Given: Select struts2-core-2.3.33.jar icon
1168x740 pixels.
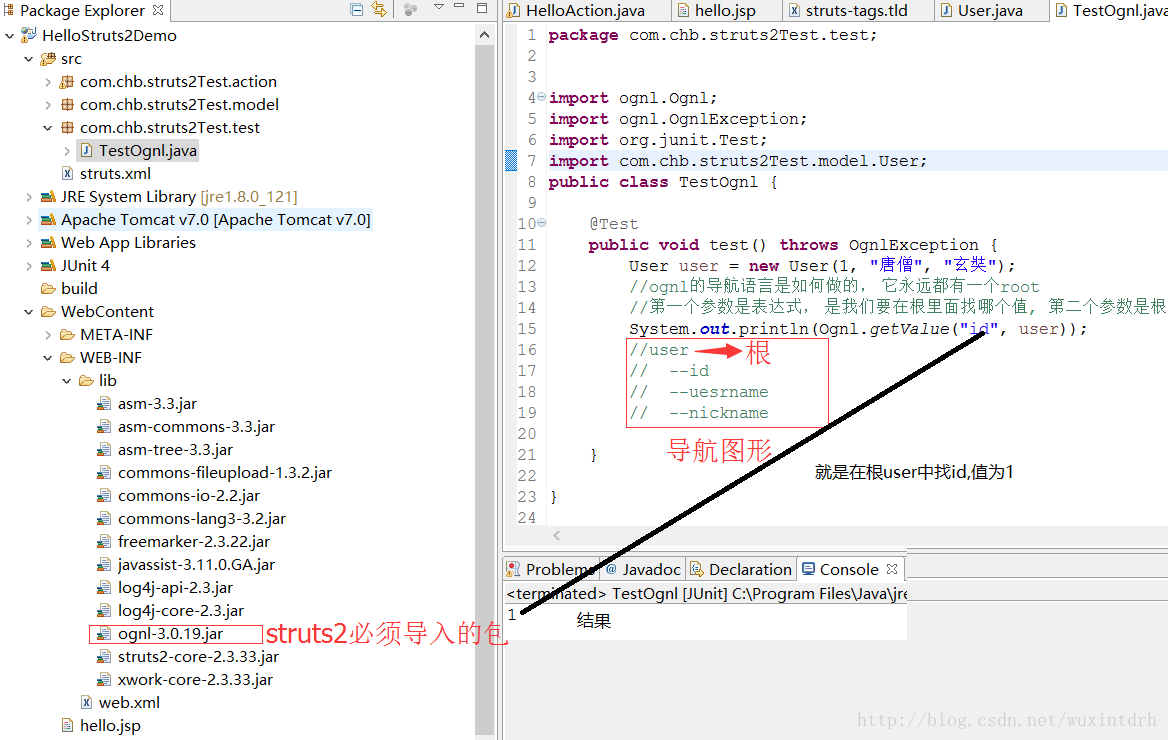Looking at the screenshot, I should click(104, 657).
